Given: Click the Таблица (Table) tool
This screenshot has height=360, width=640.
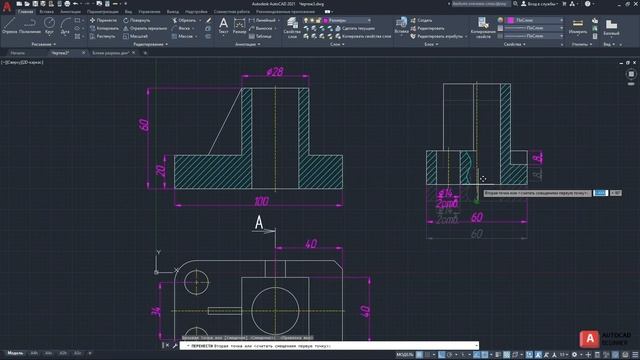Looking at the screenshot, I should 260,36.
